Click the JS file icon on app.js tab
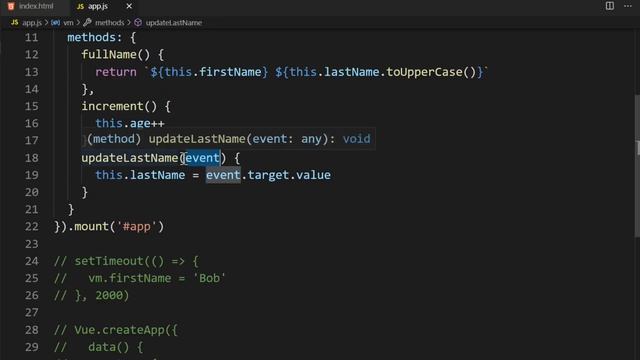The image size is (640, 360). [80, 7]
